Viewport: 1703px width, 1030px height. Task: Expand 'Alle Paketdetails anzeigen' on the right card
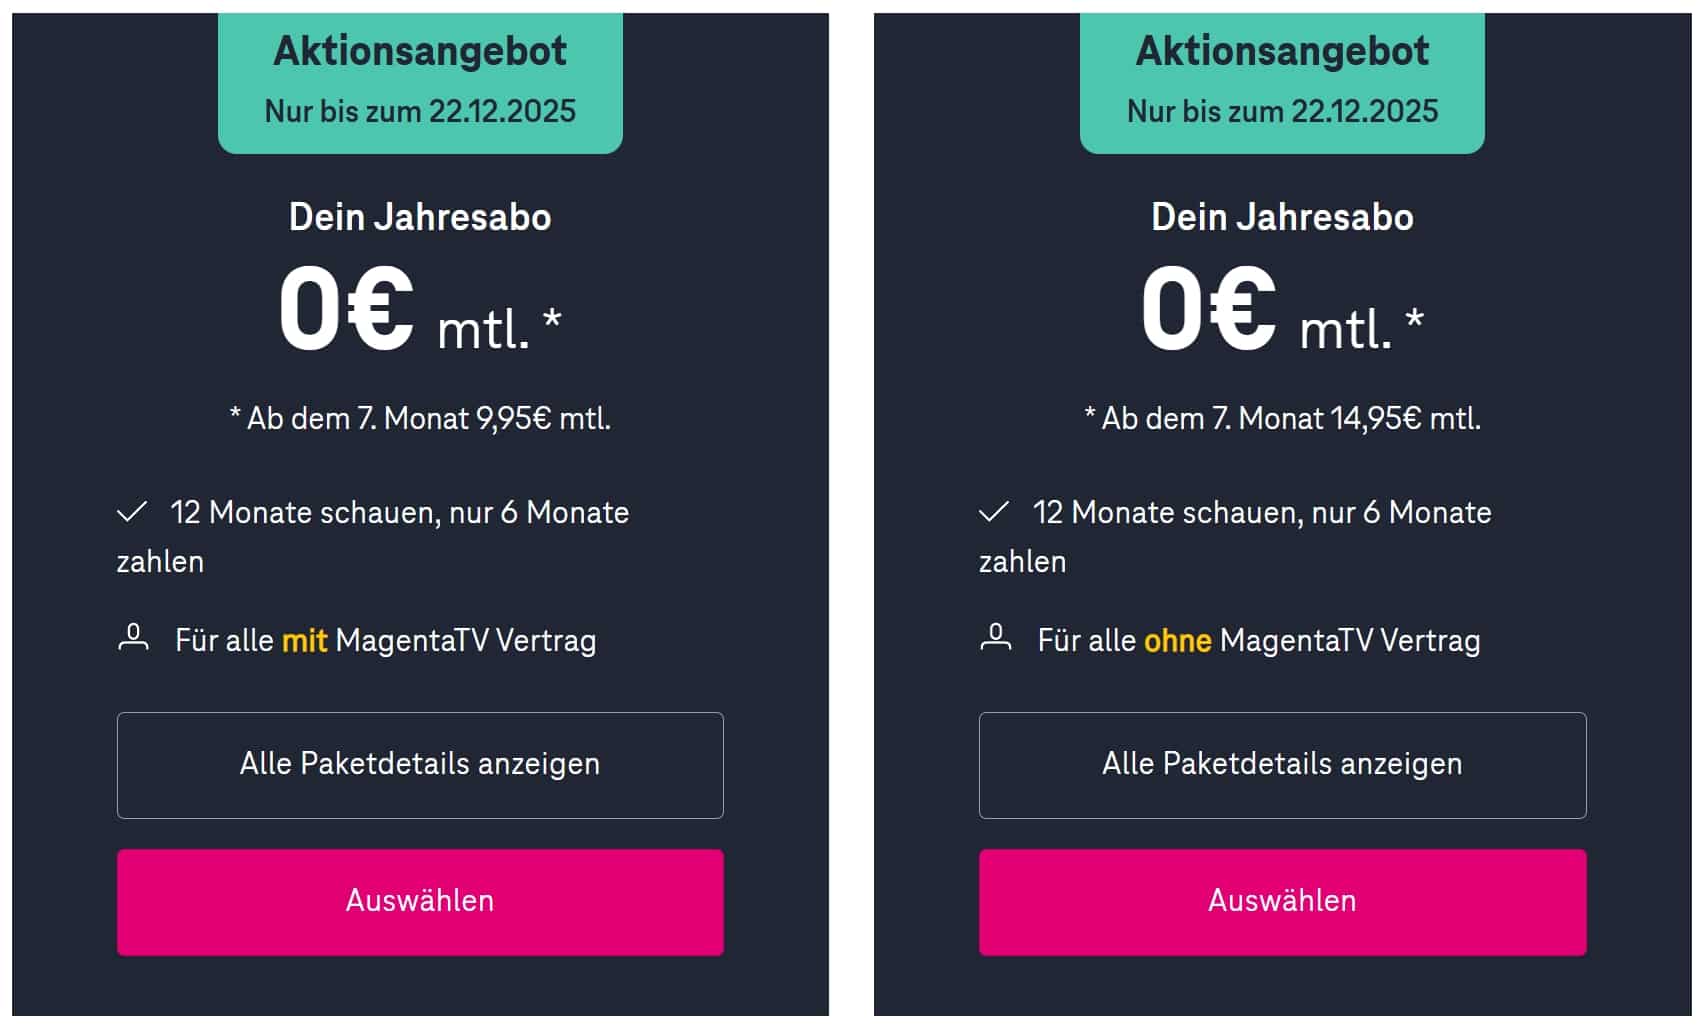click(1282, 764)
